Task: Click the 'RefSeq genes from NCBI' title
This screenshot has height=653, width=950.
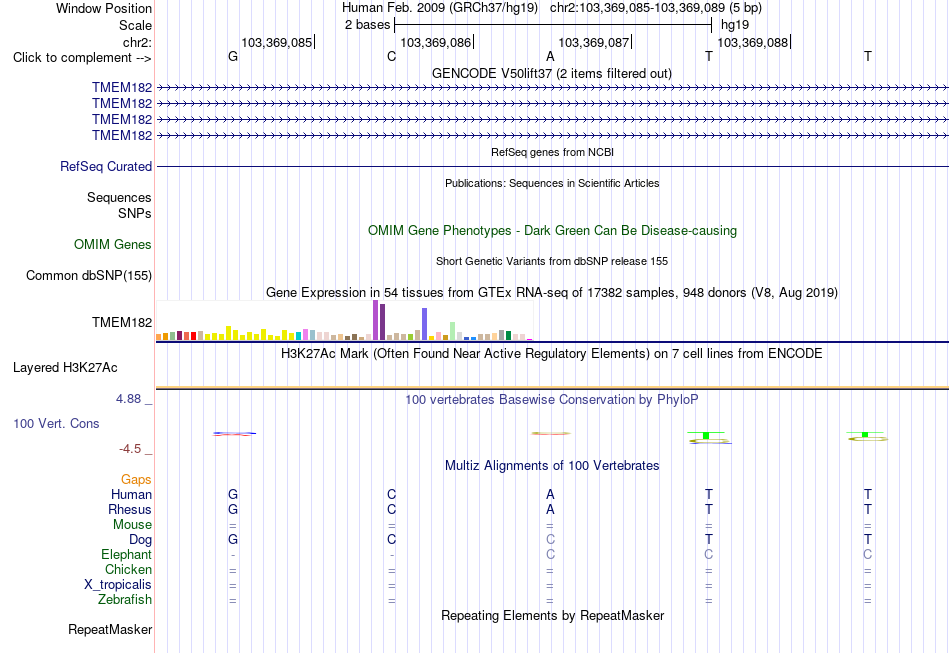Action: click(x=552, y=152)
